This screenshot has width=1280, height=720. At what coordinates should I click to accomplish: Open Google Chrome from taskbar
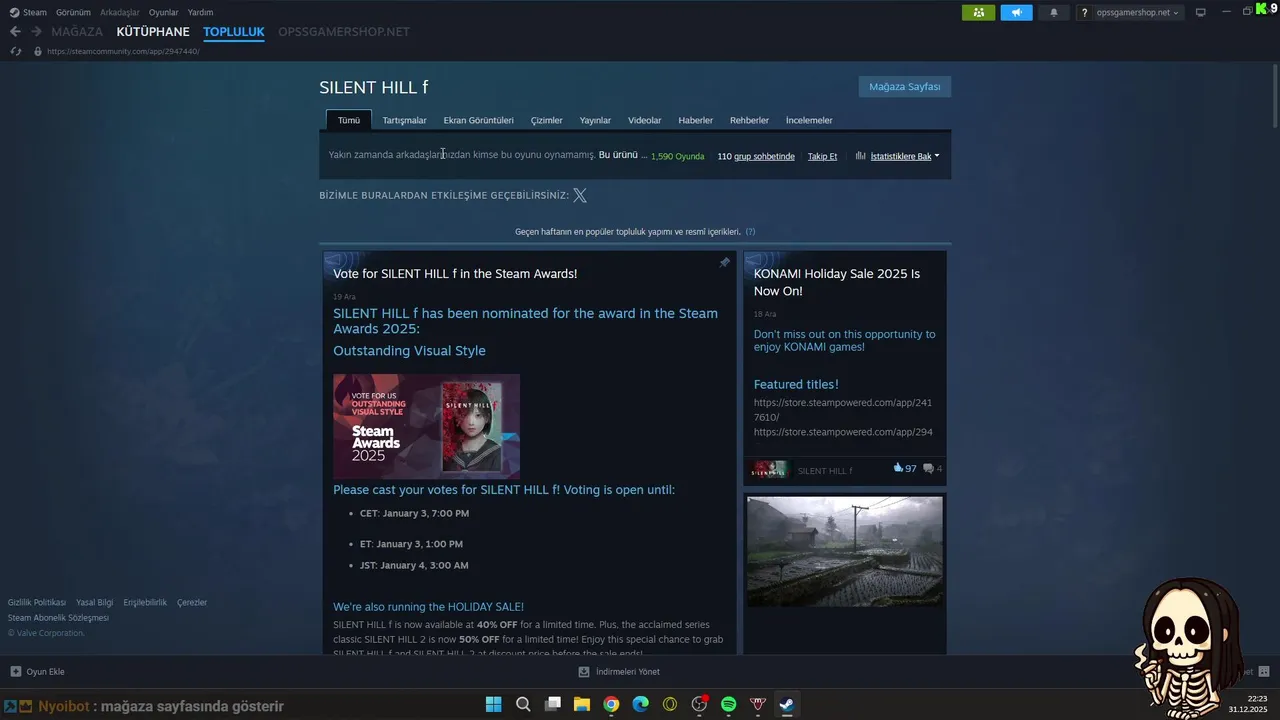(x=611, y=704)
